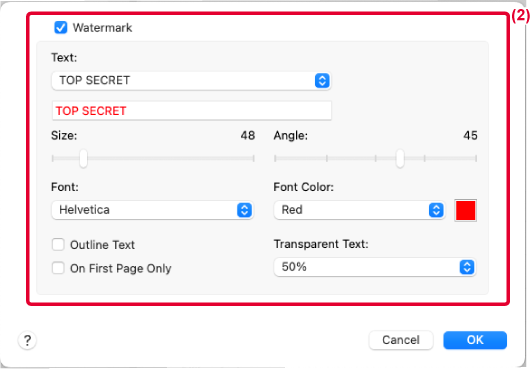Click the Text dropdown blue arrow icon
The width and height of the screenshot is (531, 369).
[x=322, y=81]
